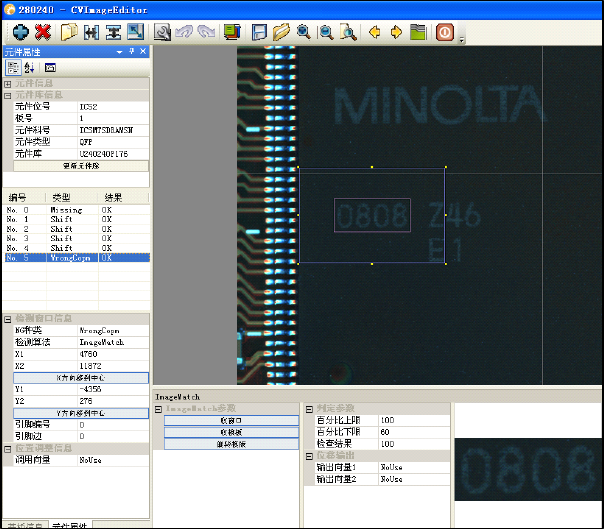The height and width of the screenshot is (529, 604).
Task: Switch to the 元件属性 bottom tab
Action: click(x=70, y=524)
